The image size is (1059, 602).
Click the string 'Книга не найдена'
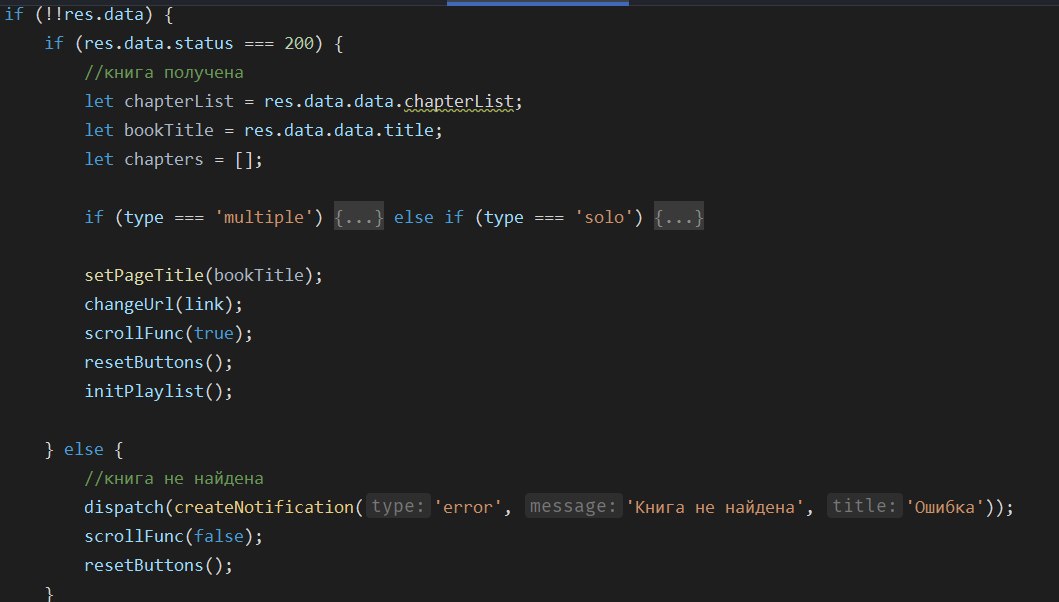click(x=715, y=507)
